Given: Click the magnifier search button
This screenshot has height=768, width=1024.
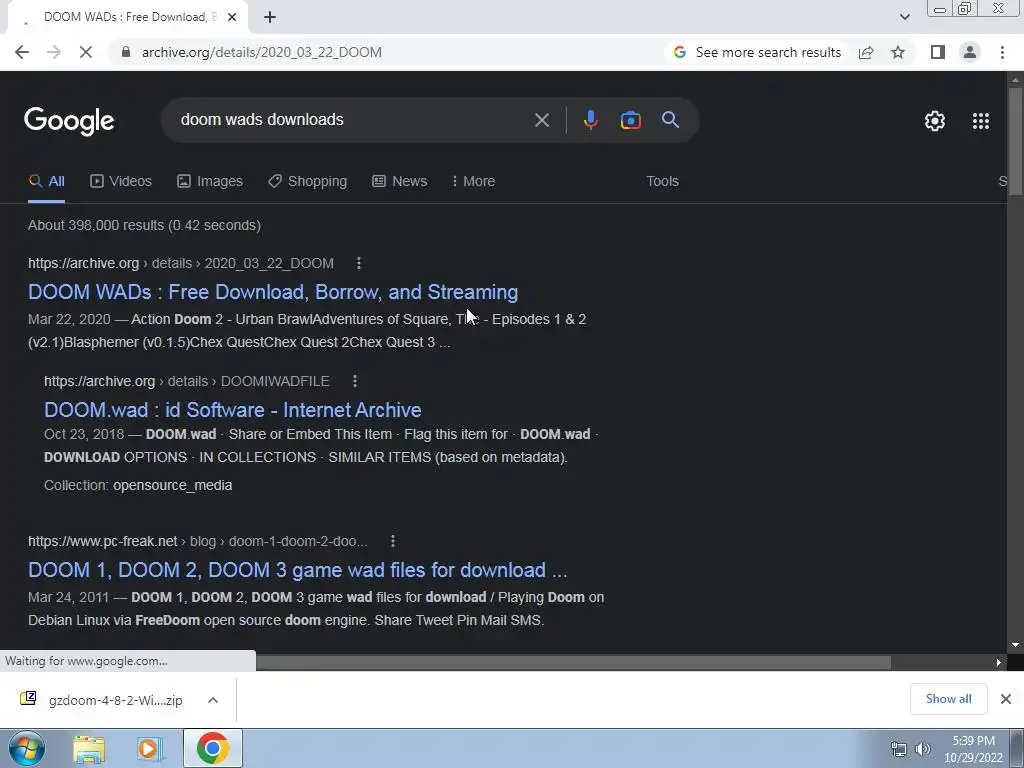Looking at the screenshot, I should [x=670, y=120].
